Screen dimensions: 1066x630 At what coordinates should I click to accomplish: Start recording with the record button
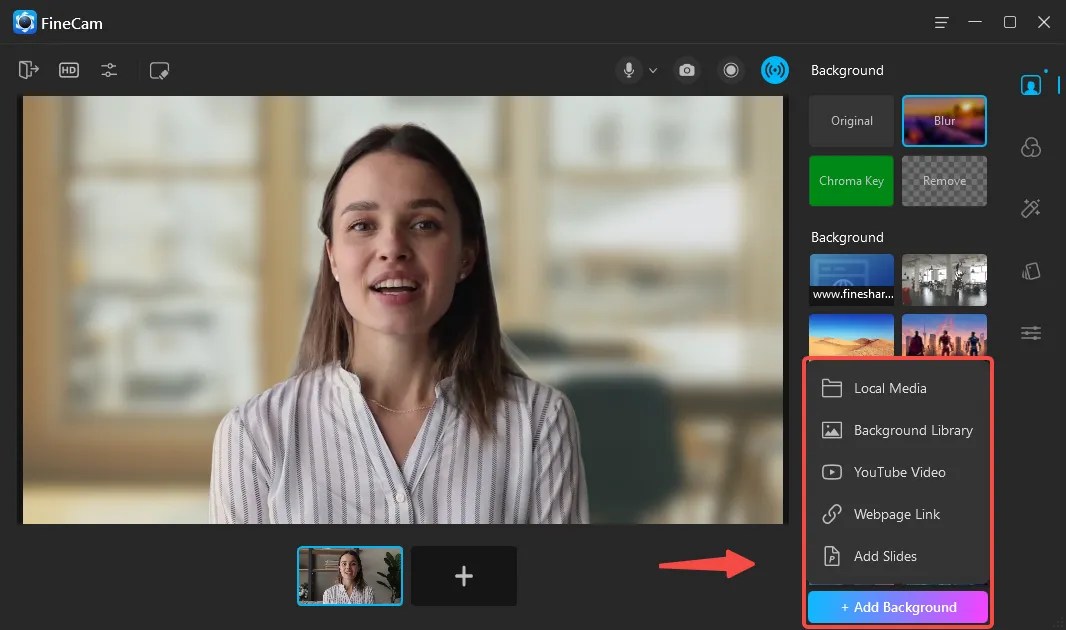(731, 70)
